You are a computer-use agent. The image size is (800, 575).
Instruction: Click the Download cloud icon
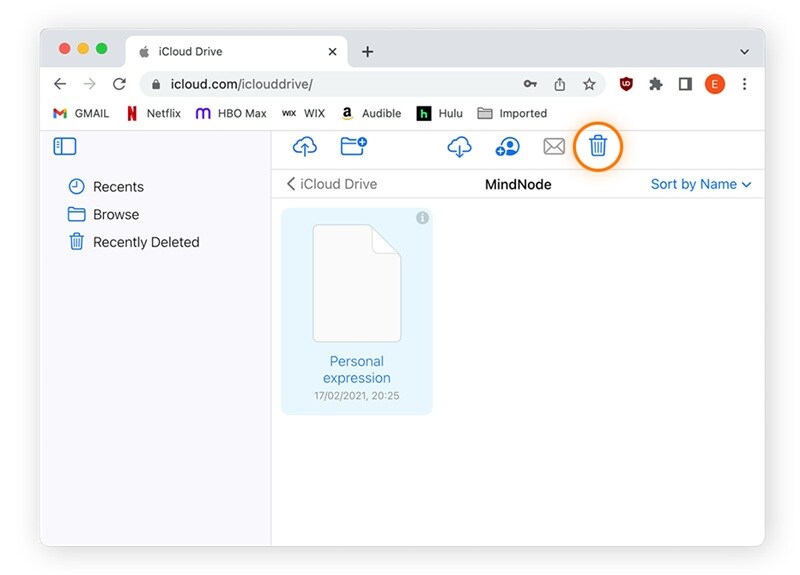click(x=459, y=146)
